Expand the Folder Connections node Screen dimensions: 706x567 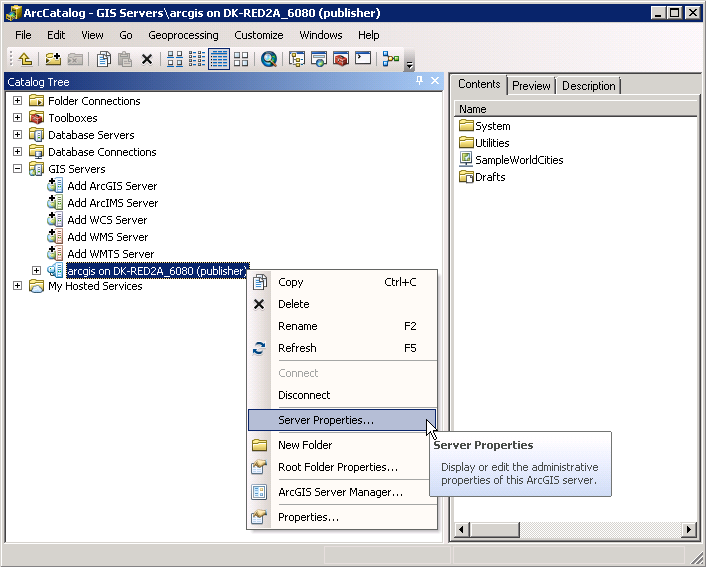click(x=18, y=100)
